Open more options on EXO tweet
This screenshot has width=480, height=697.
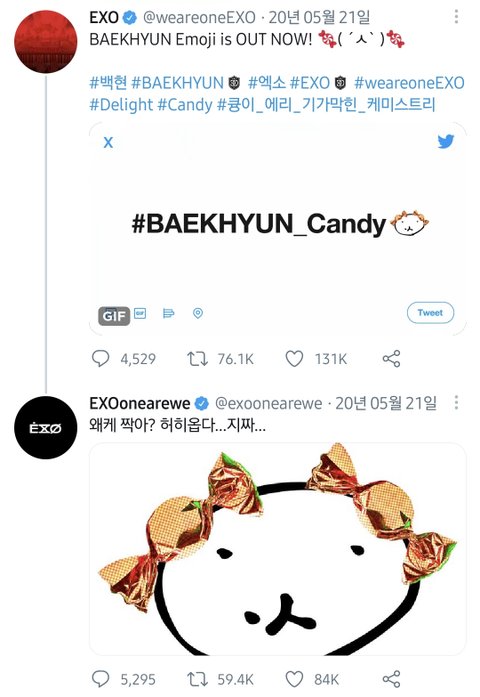[x=456, y=17]
